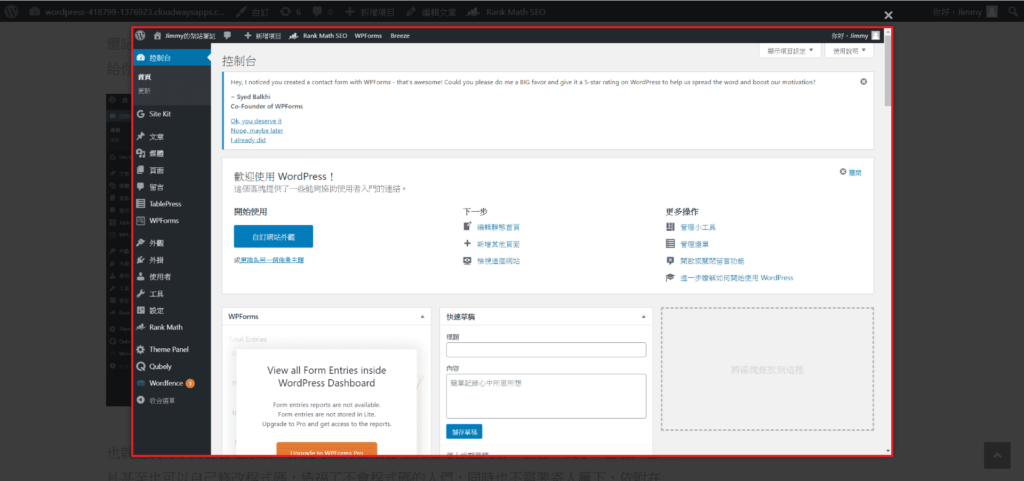Click the 開啟或關閉留言功能 link

[712, 261]
